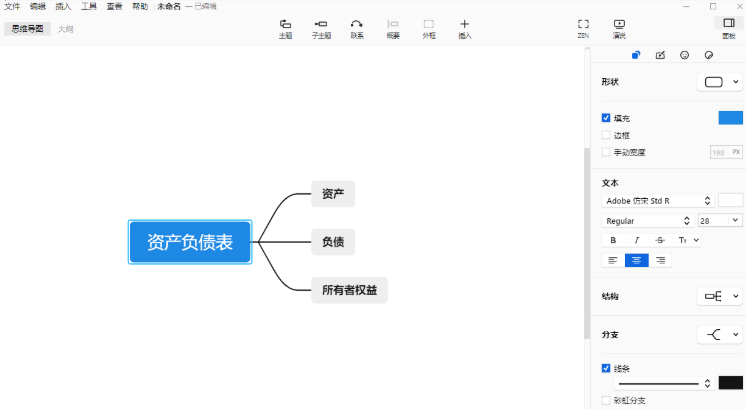Enable the border (边框) checkbox

click(x=606, y=135)
